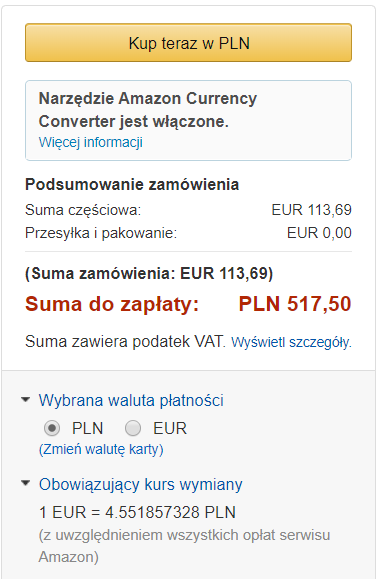381x579 pixels.
Task: Collapse the triangle beside 'Obowiązujący kurs wymiany'
Action: [x=25, y=483]
